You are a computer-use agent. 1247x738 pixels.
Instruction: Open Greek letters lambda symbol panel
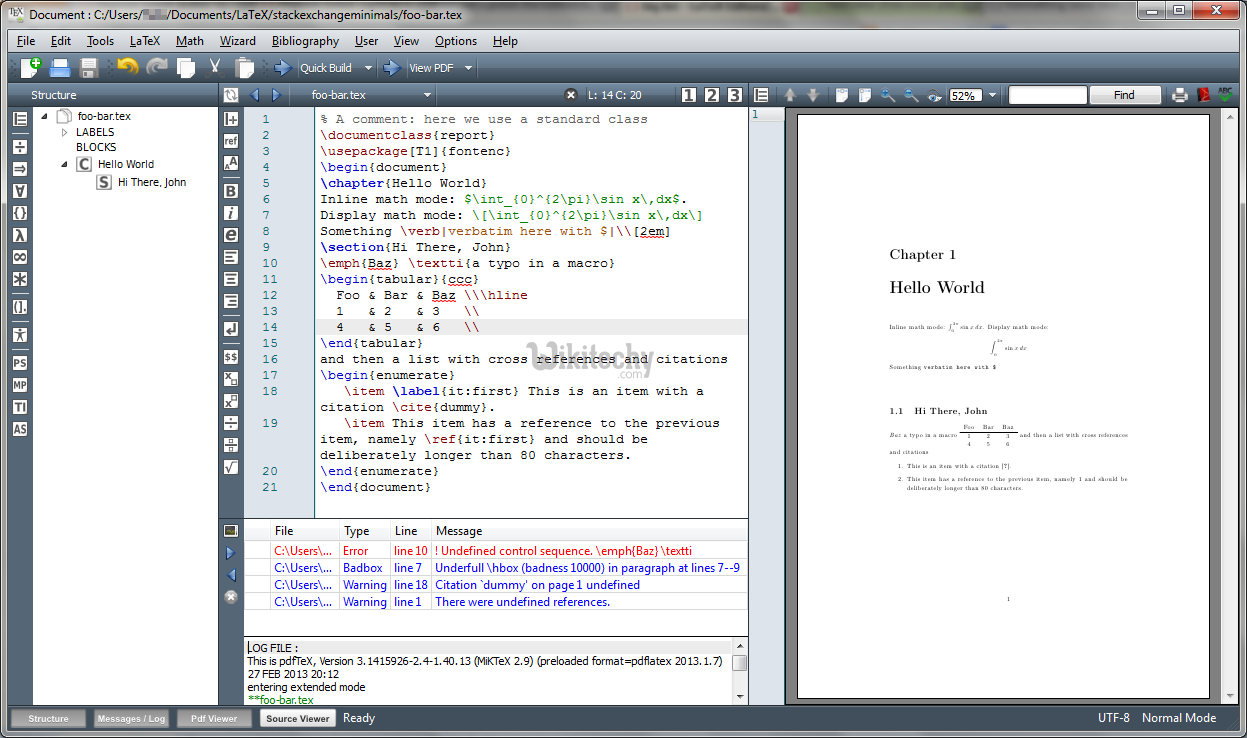tap(20, 235)
